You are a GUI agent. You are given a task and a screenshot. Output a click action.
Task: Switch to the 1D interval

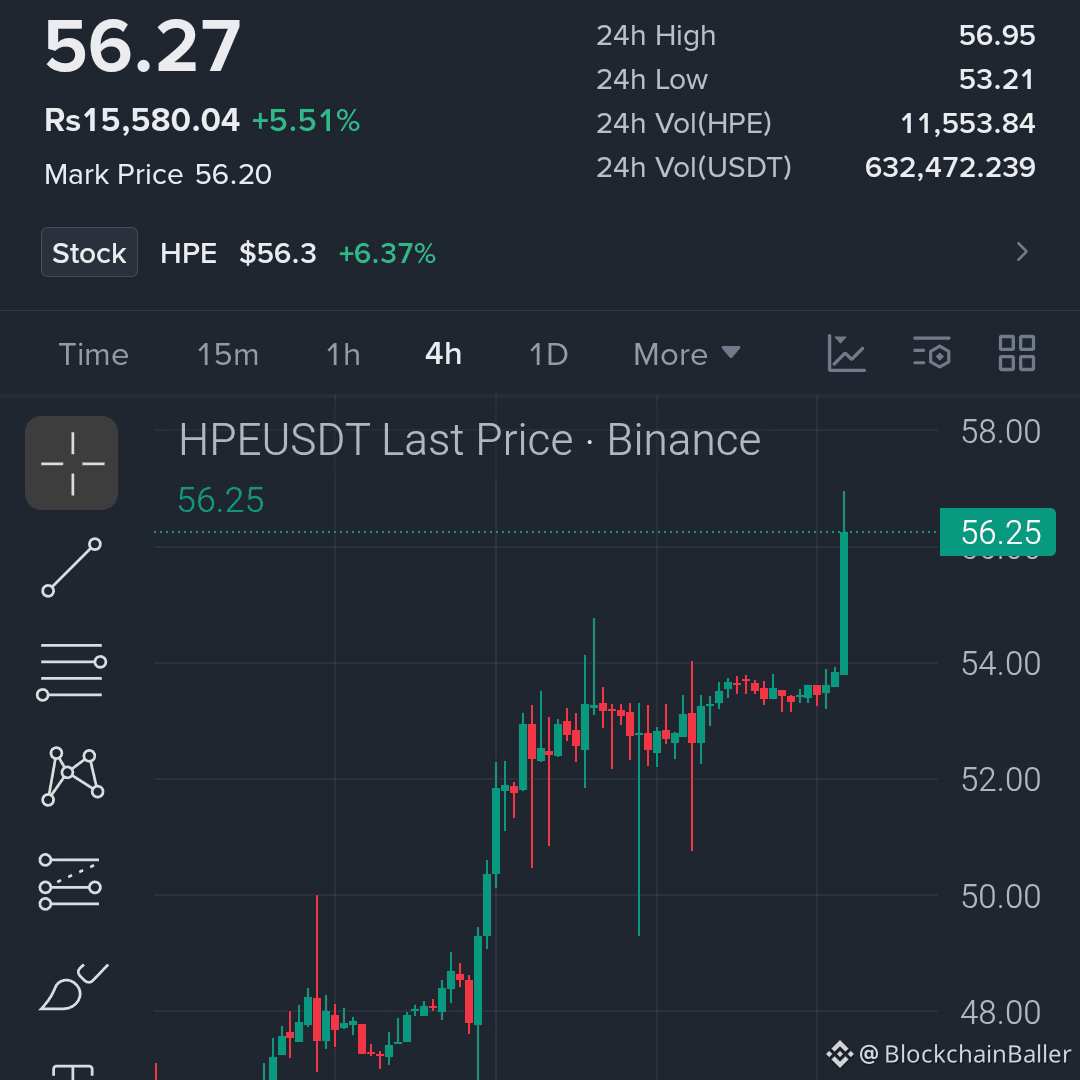(x=548, y=355)
